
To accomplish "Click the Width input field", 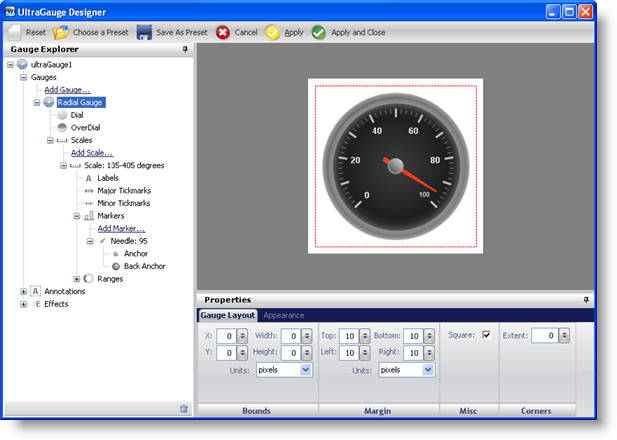I will click(290, 336).
